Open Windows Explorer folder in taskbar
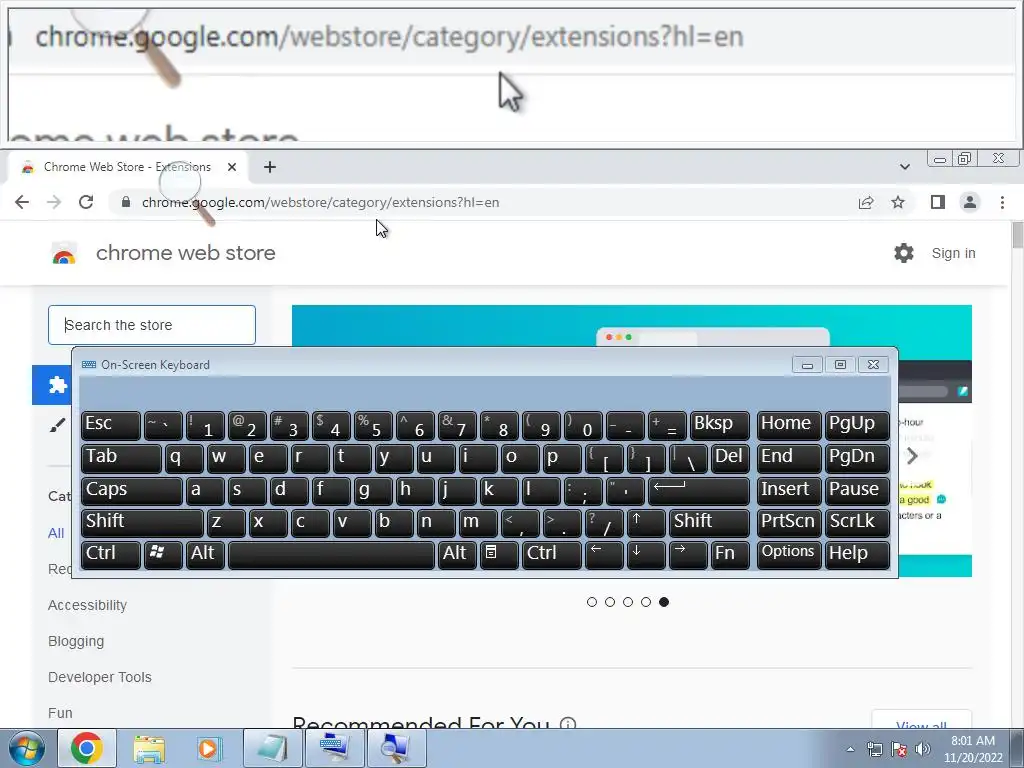The image size is (1024, 768). pos(149,748)
